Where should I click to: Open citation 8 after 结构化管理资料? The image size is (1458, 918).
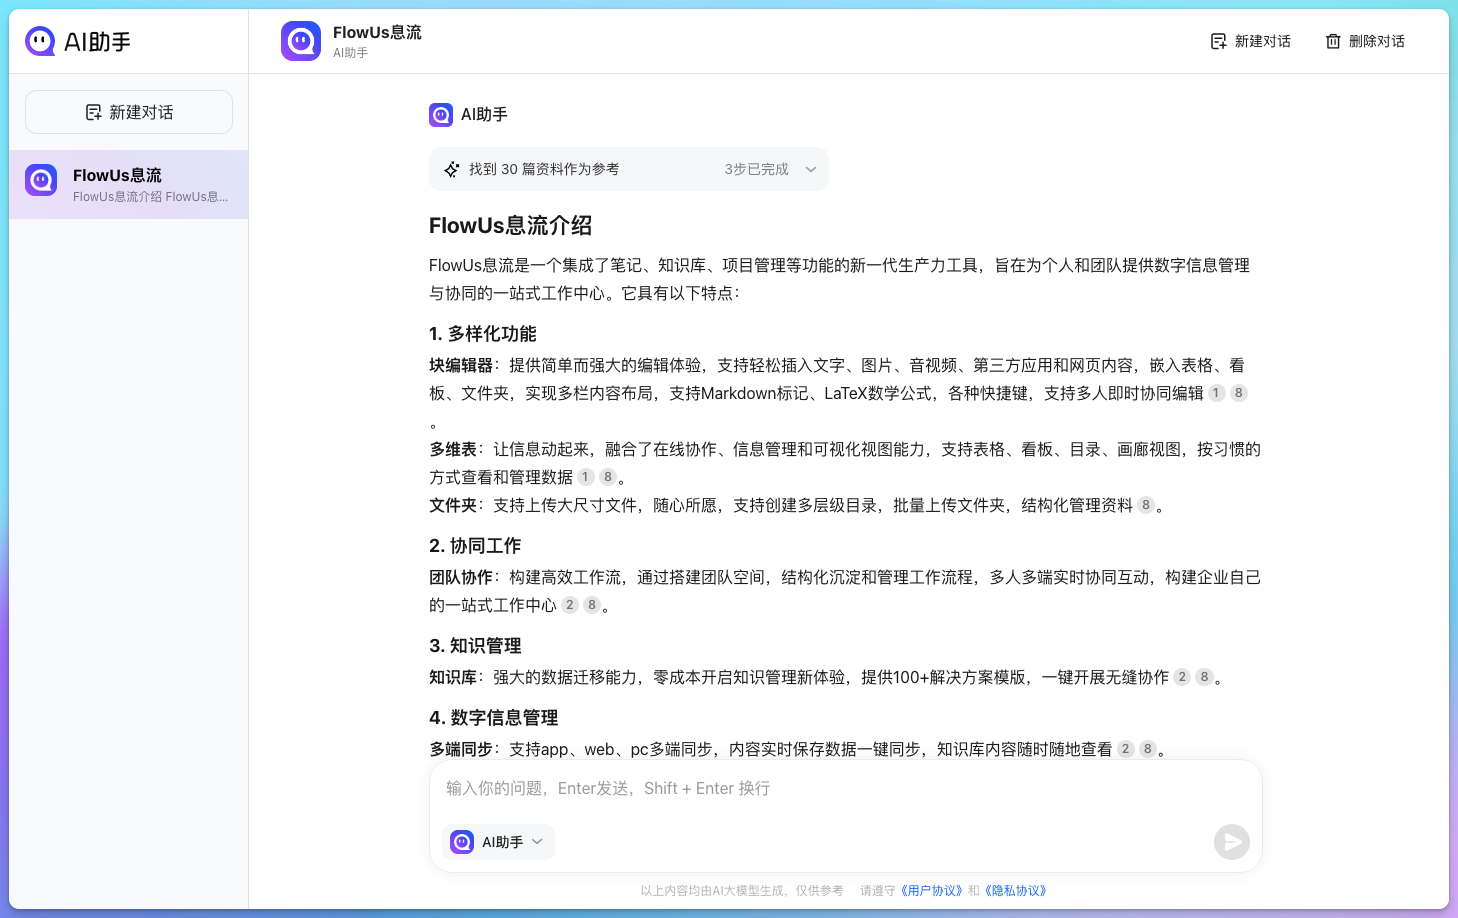(x=1146, y=505)
